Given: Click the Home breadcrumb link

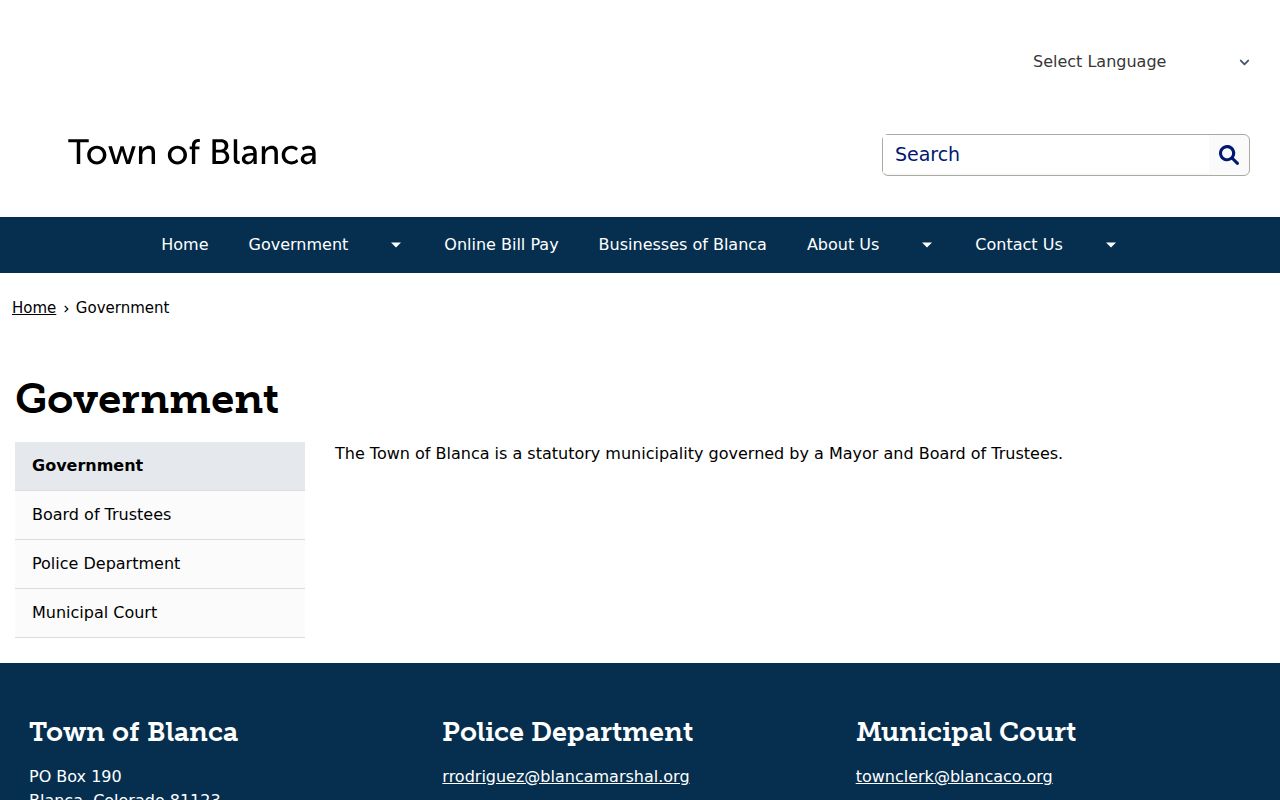Looking at the screenshot, I should (34, 308).
